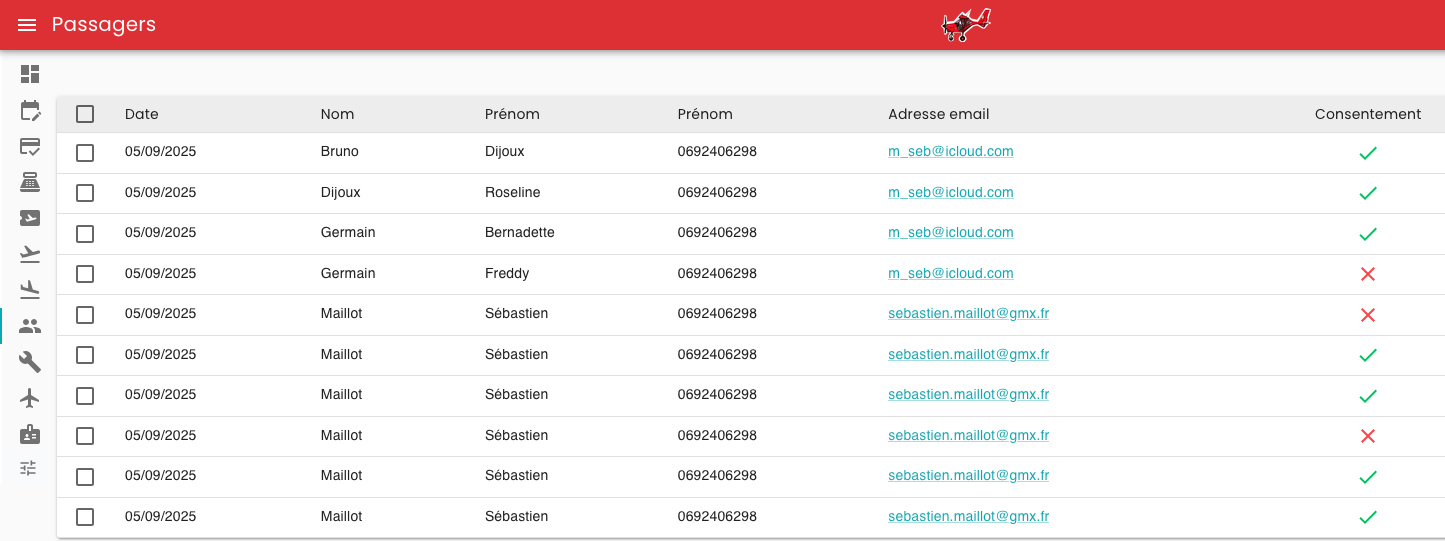Open the badge ID icon in sidebar

coord(30,434)
